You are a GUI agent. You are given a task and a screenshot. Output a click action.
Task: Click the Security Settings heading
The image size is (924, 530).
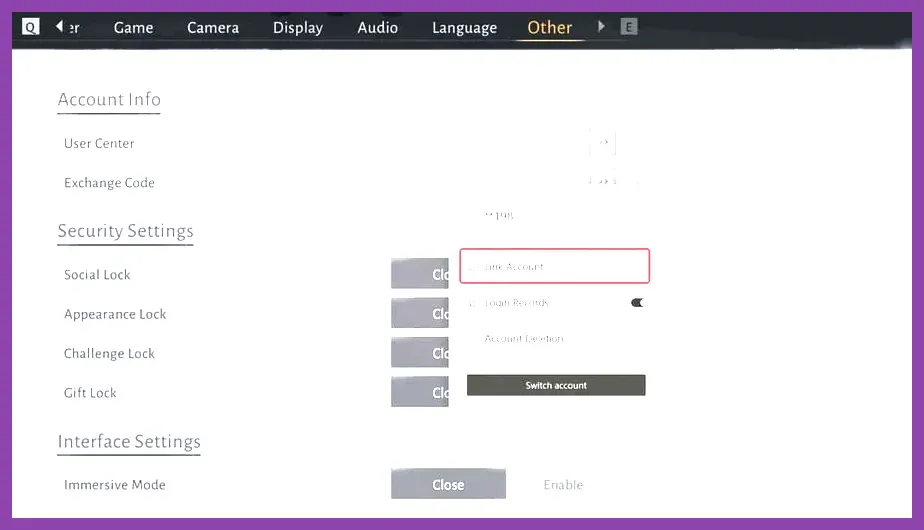pyautogui.click(x=126, y=231)
